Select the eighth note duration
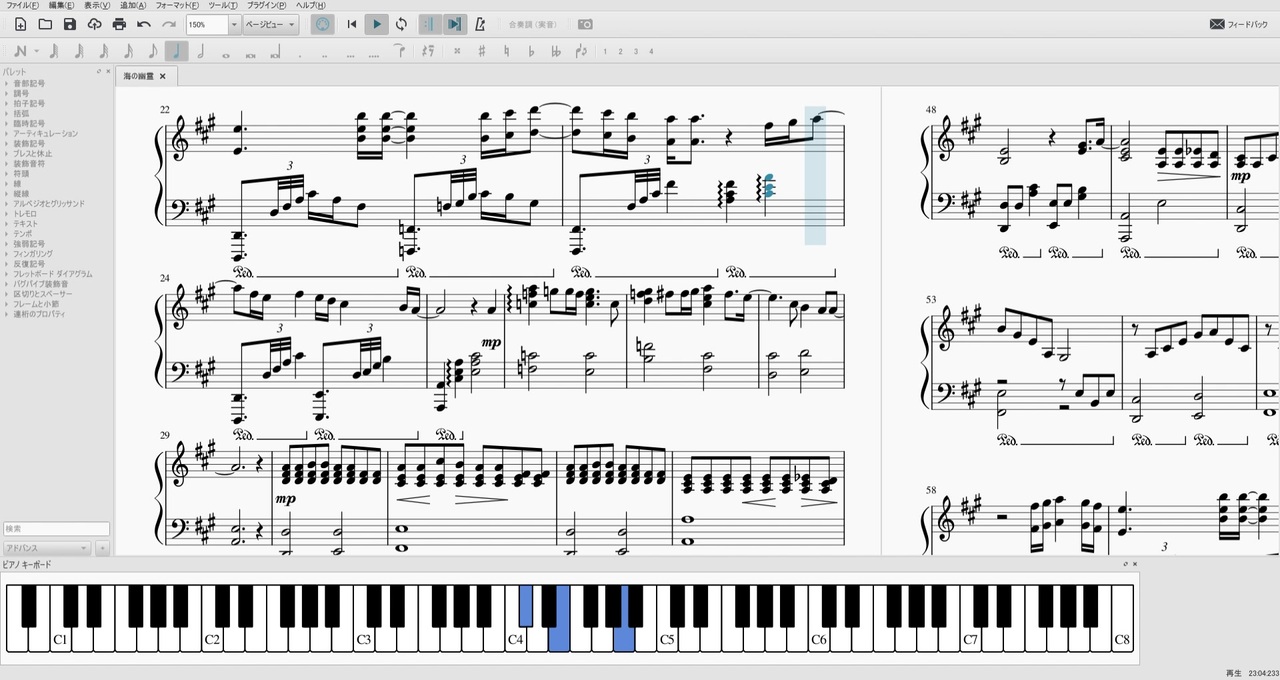This screenshot has width=1280, height=680. point(152,51)
